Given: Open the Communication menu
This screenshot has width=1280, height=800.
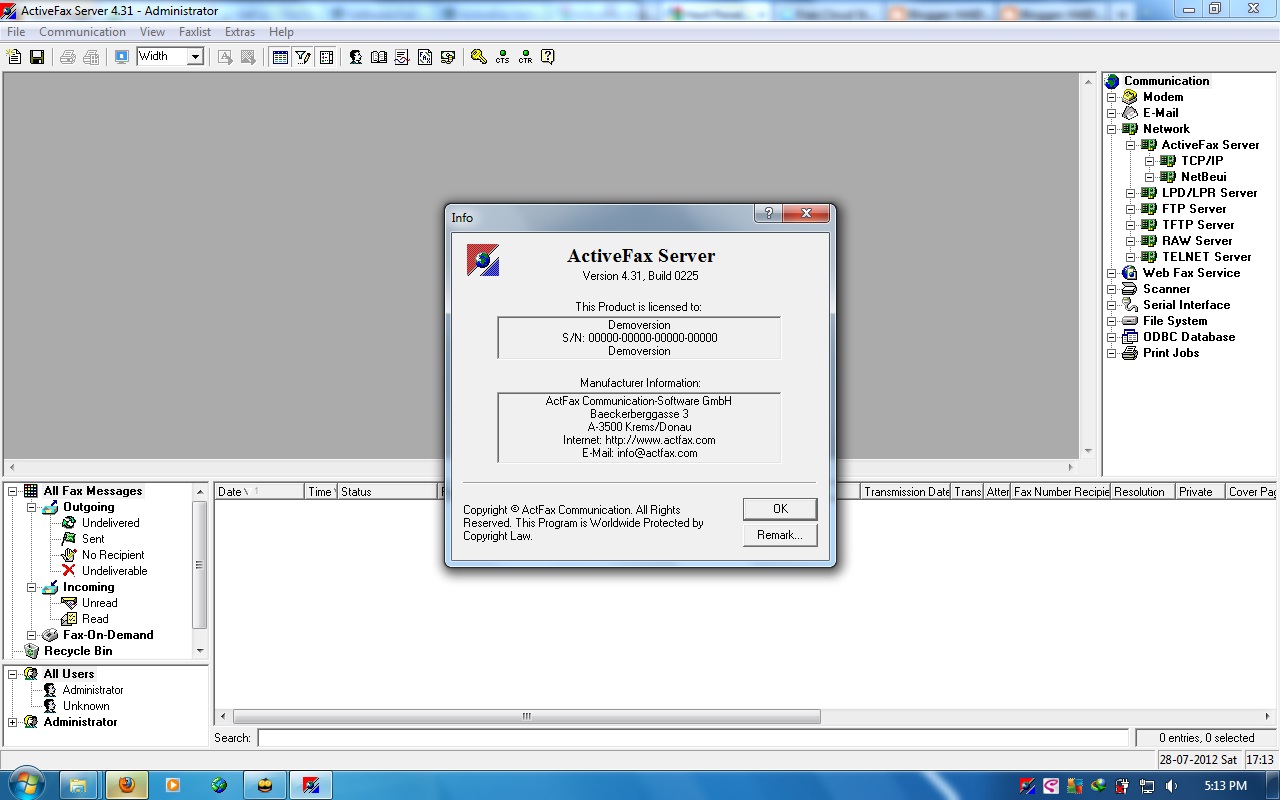Looking at the screenshot, I should pyautogui.click(x=83, y=32).
